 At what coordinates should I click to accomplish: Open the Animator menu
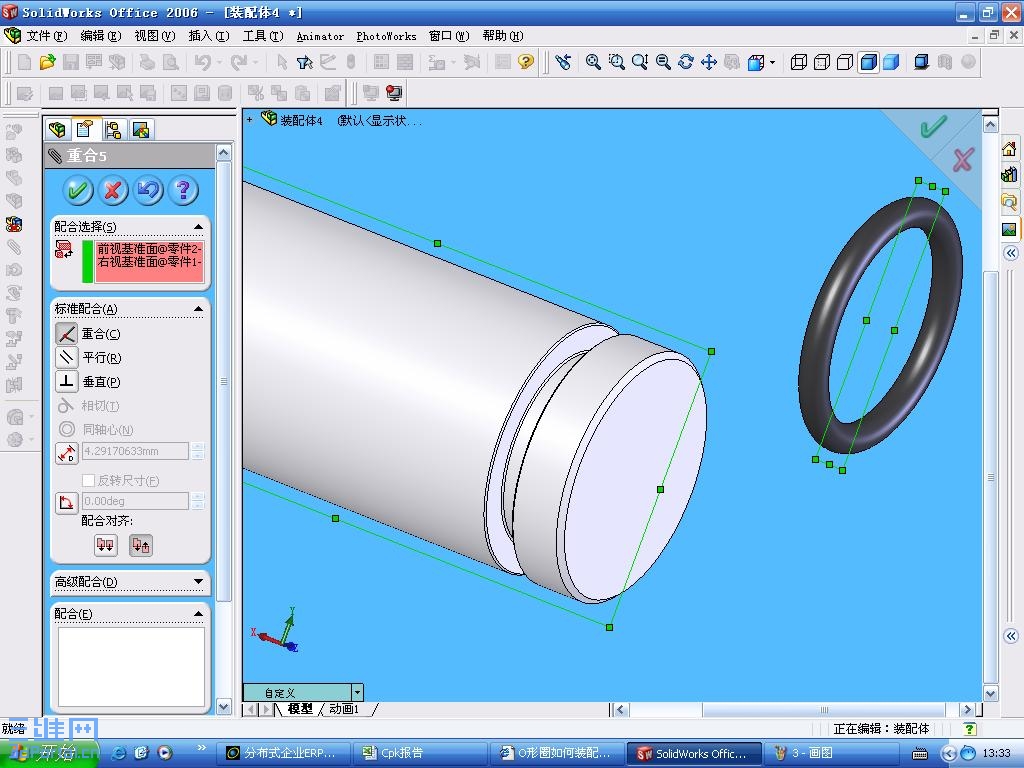click(320, 37)
